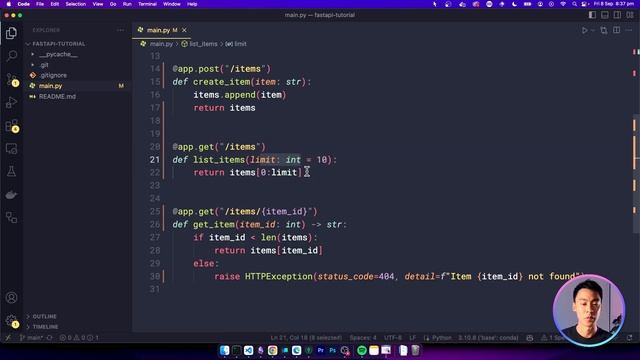Open the Go menu
This screenshot has height=360, width=640.
coord(113,4)
